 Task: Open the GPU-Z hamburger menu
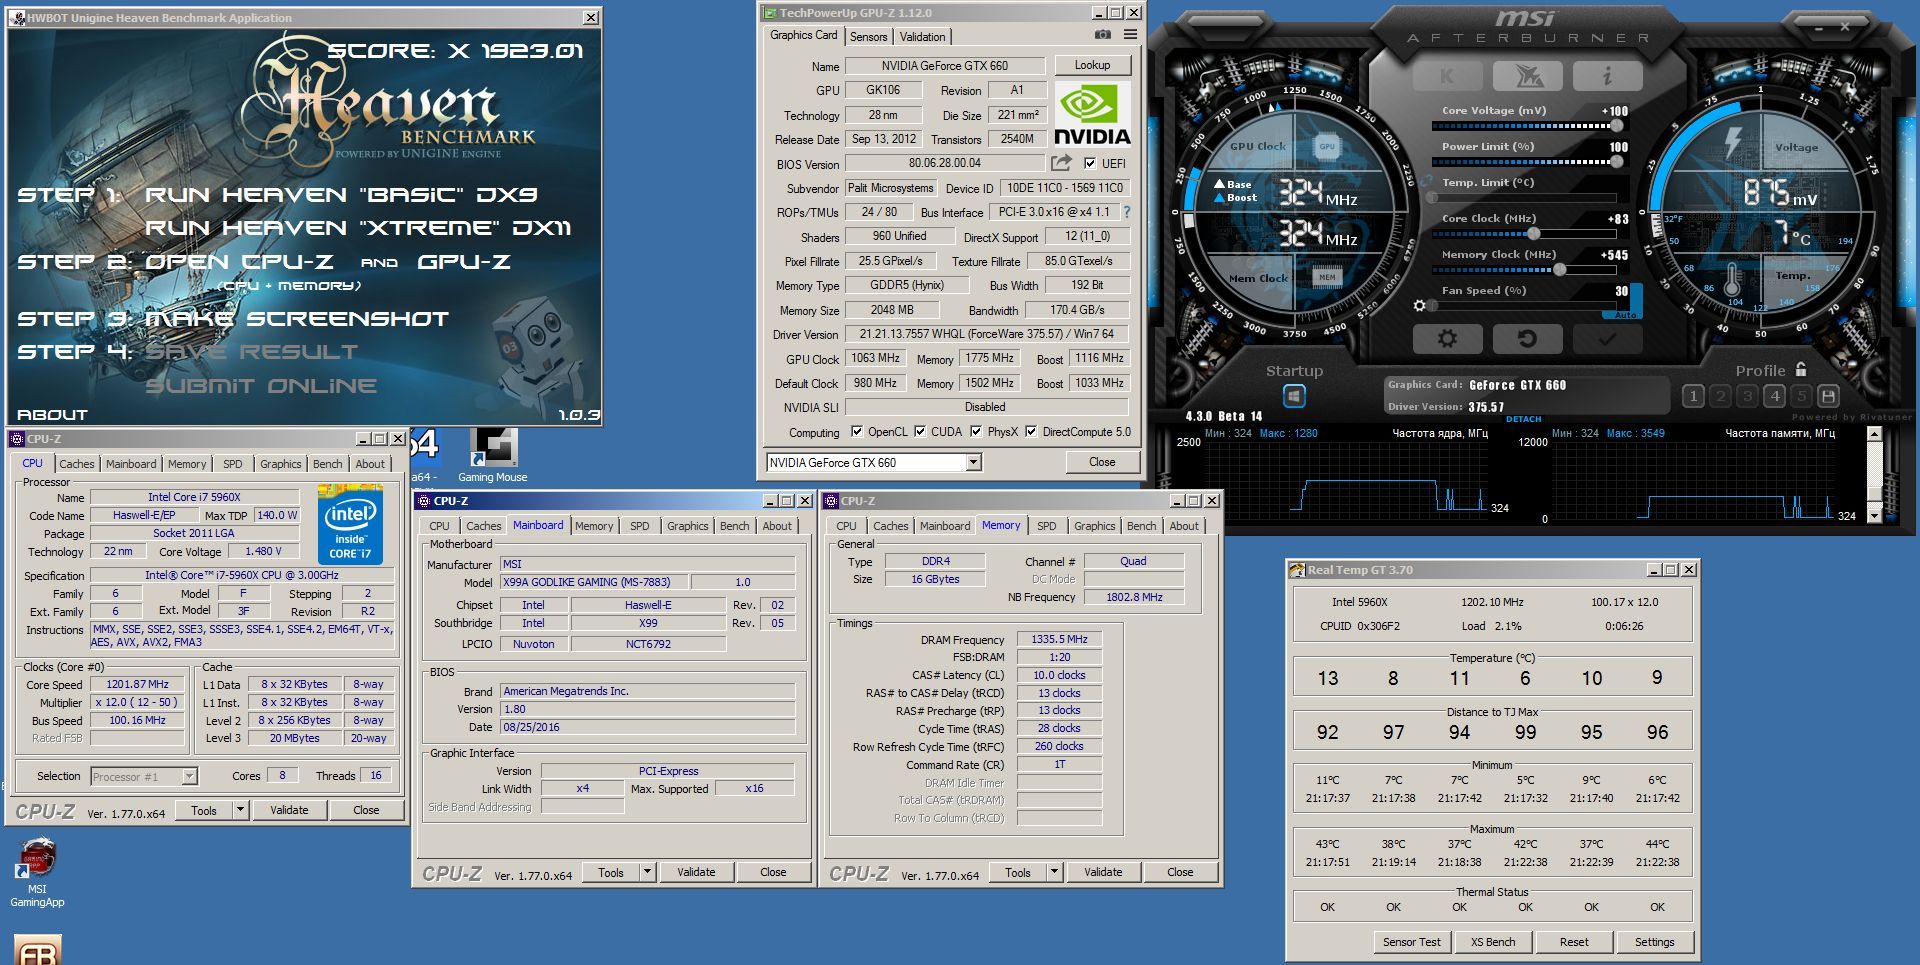[1130, 35]
